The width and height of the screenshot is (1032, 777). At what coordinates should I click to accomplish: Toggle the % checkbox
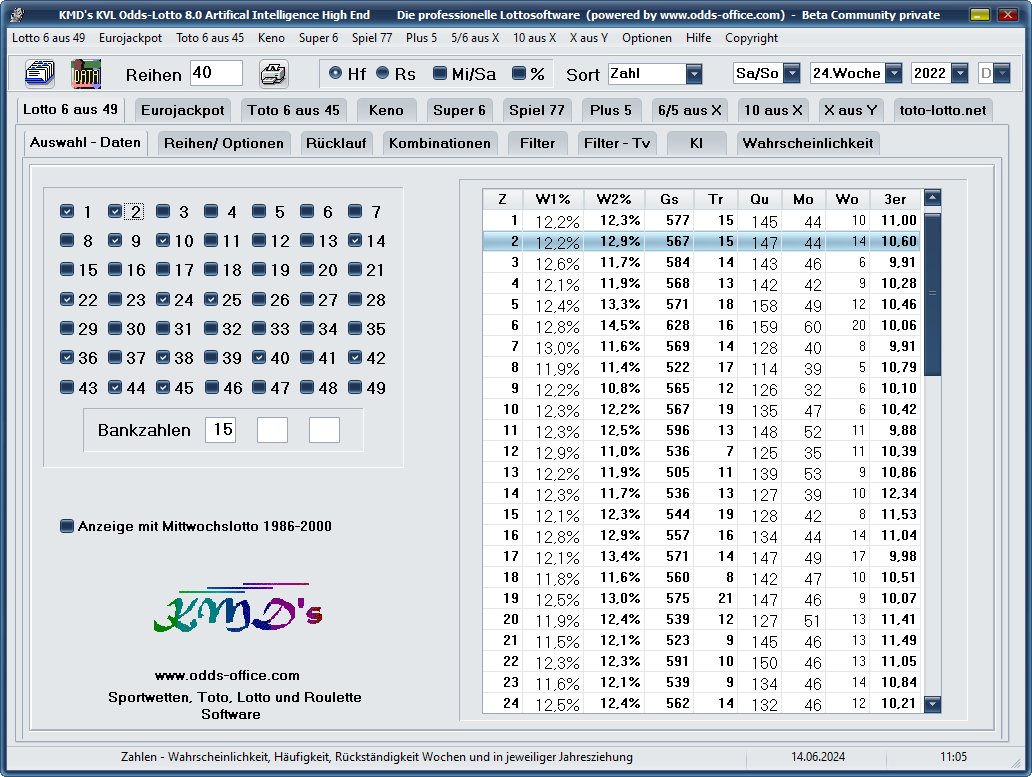[519, 73]
